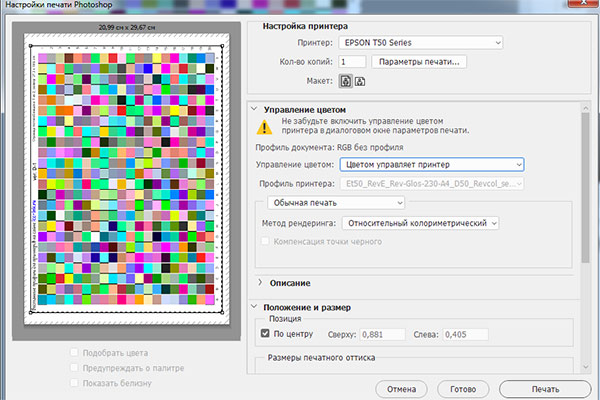
Task: Click the Готово button
Action: (x=463, y=389)
